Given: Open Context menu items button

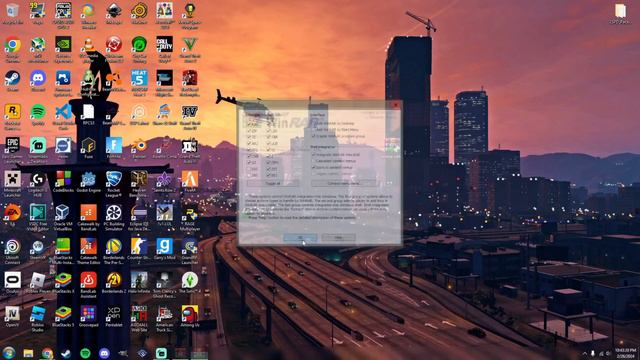Looking at the screenshot, I should [x=344, y=183].
